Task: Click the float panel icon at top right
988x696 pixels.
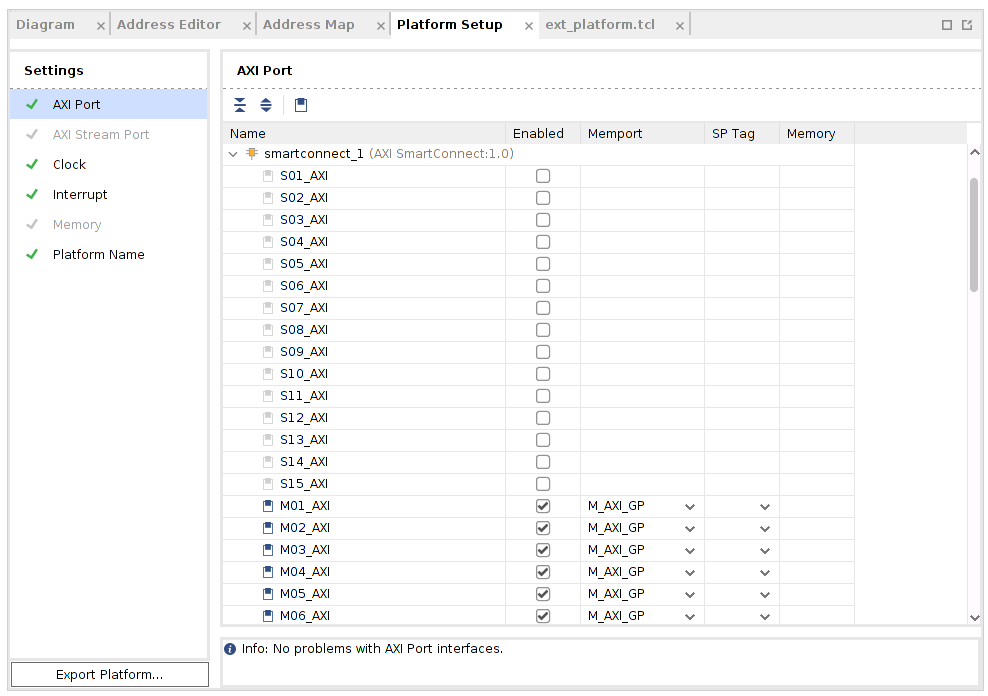Action: pyautogui.click(x=967, y=25)
